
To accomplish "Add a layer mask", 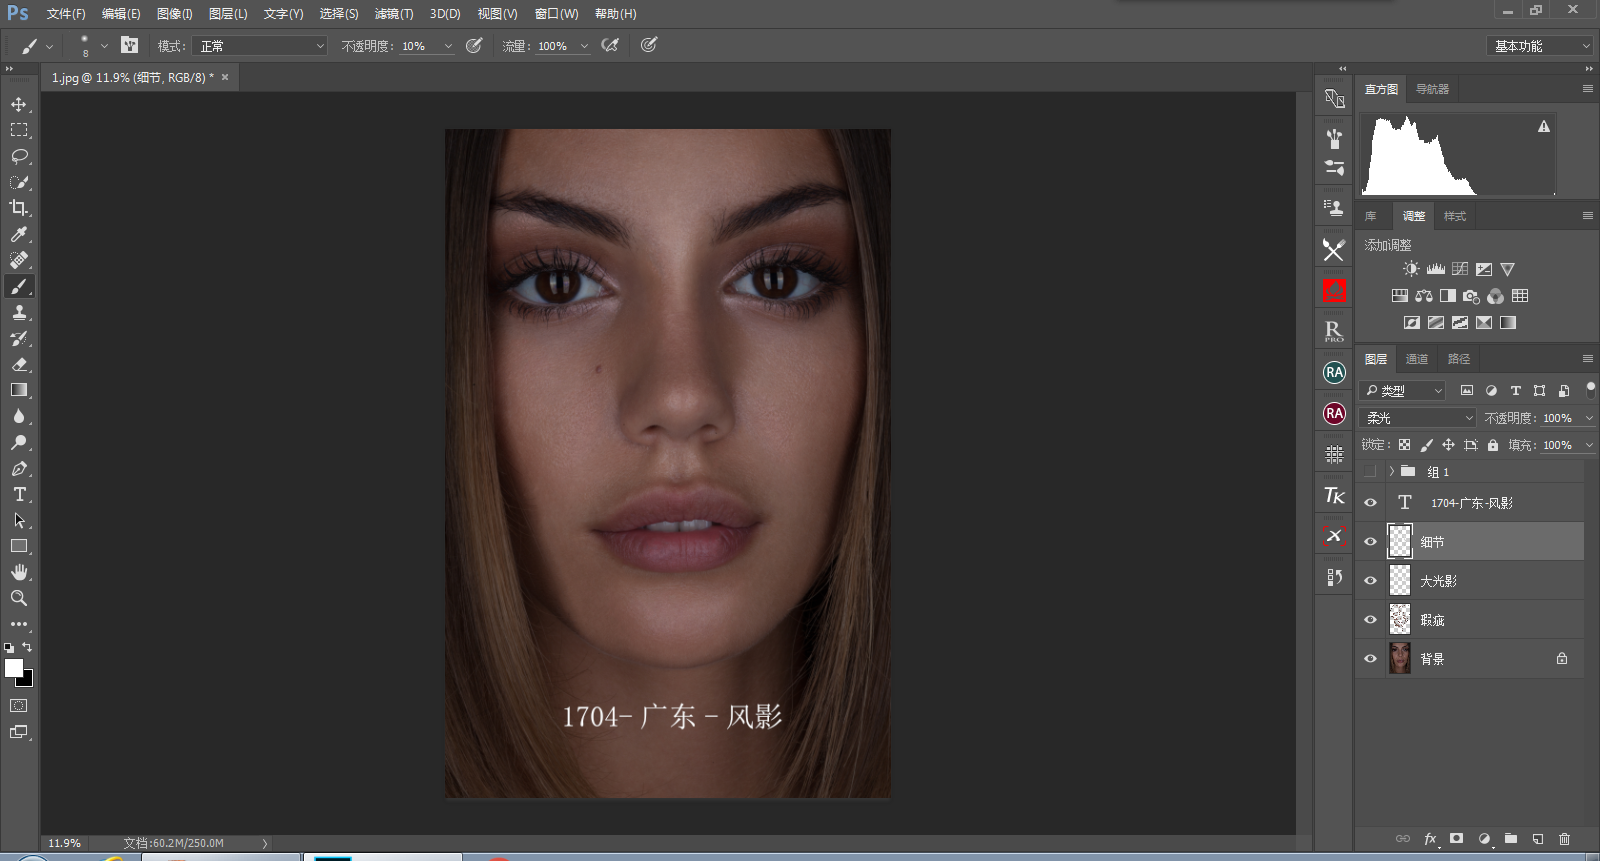I will (1457, 839).
